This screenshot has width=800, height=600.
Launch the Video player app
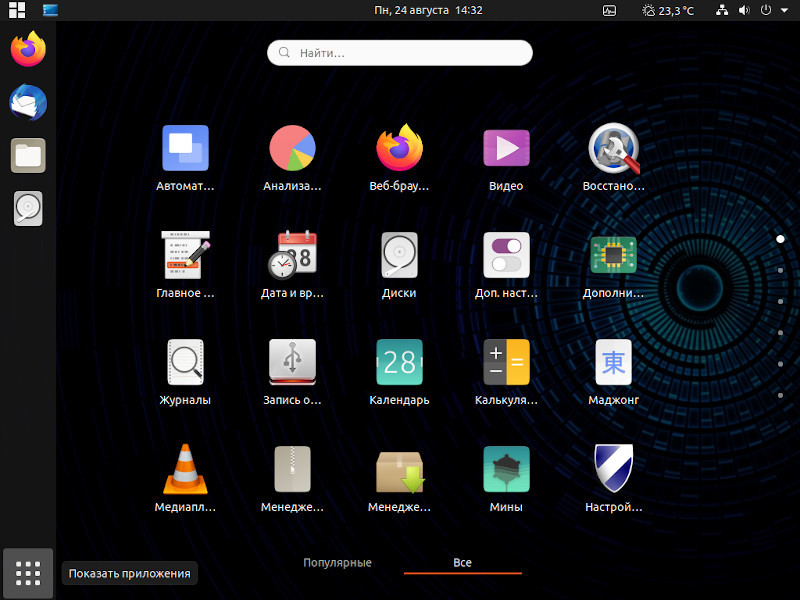(506, 149)
